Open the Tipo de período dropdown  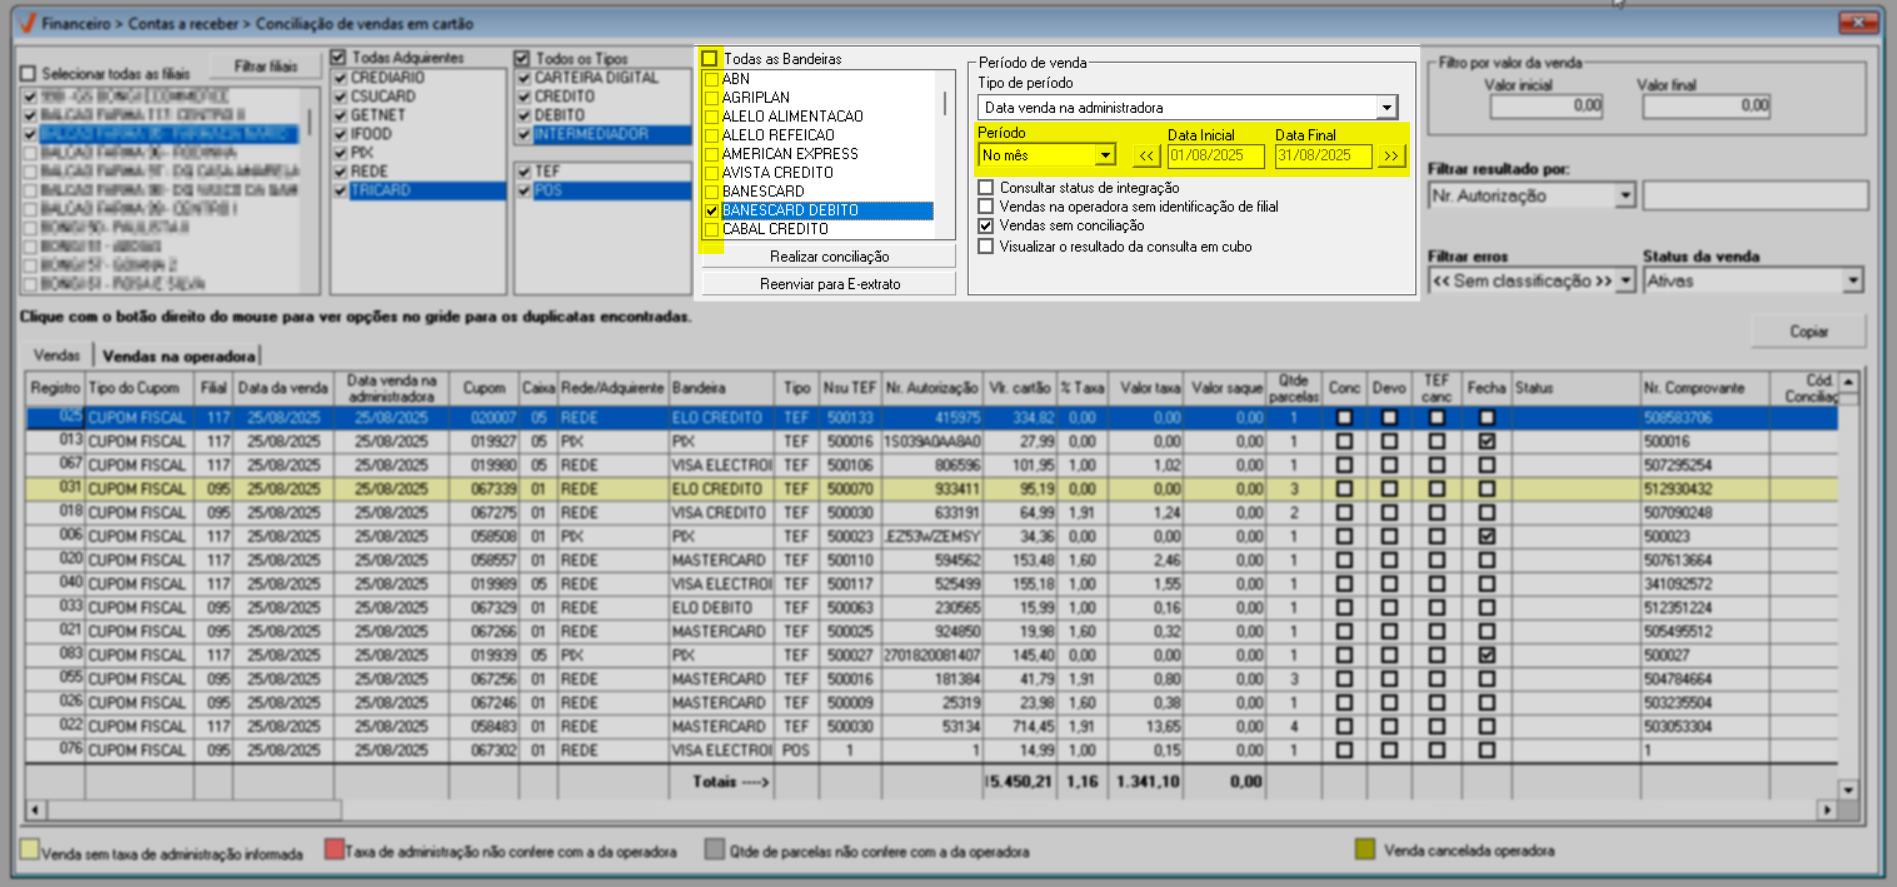(x=1386, y=108)
